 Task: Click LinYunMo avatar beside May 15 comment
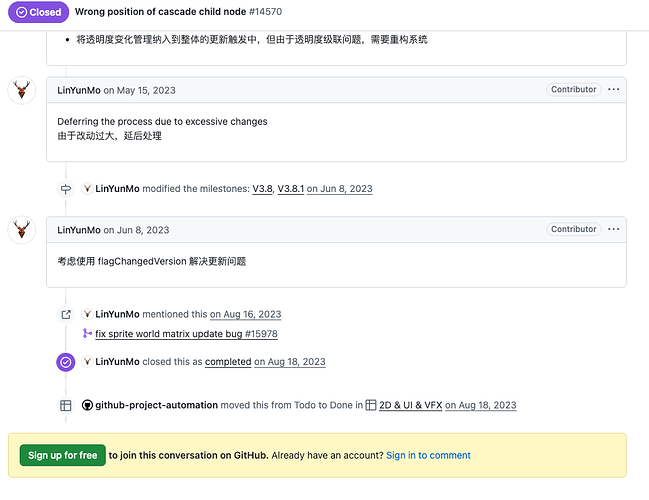(22, 90)
